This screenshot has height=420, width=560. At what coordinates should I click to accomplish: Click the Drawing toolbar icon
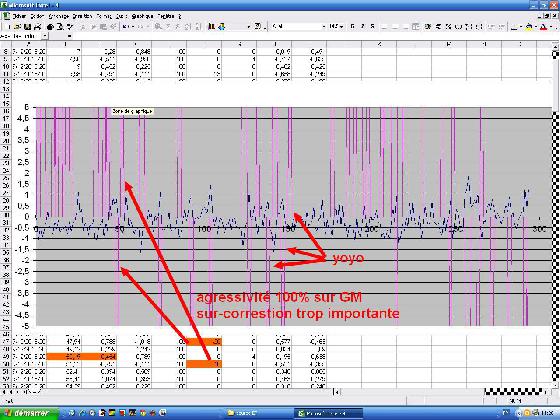click(x=221, y=26)
